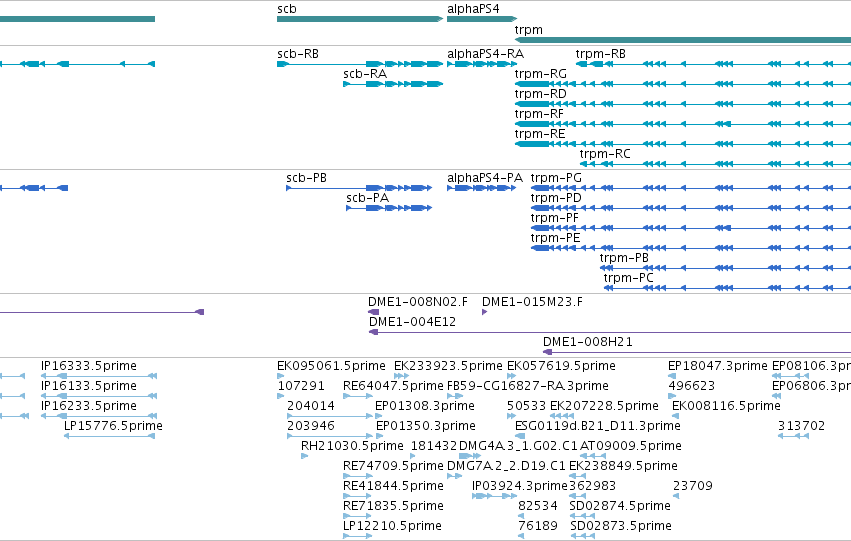Click the alphaPS4-PA protein label
The width and height of the screenshot is (851, 541).
click(x=485, y=178)
